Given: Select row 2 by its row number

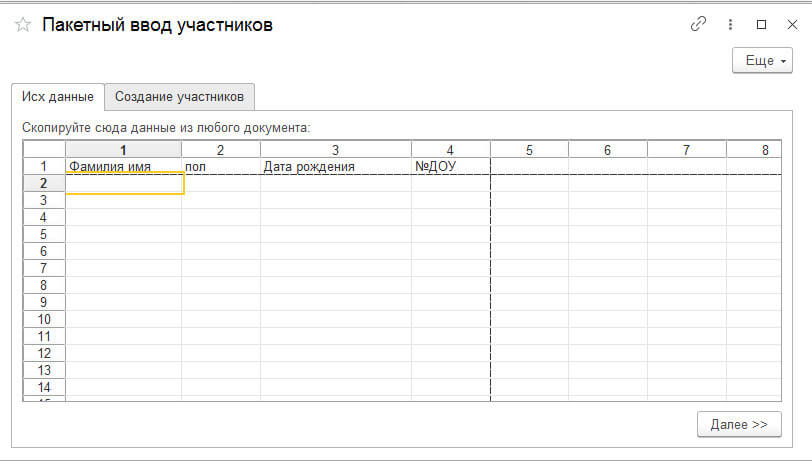Looking at the screenshot, I should pyautogui.click(x=44, y=184).
